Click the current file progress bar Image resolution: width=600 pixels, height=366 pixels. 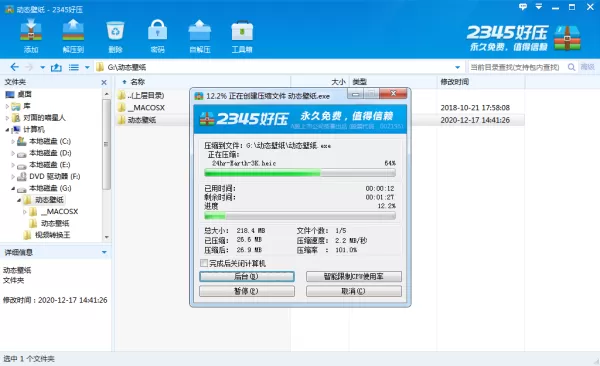300,173
